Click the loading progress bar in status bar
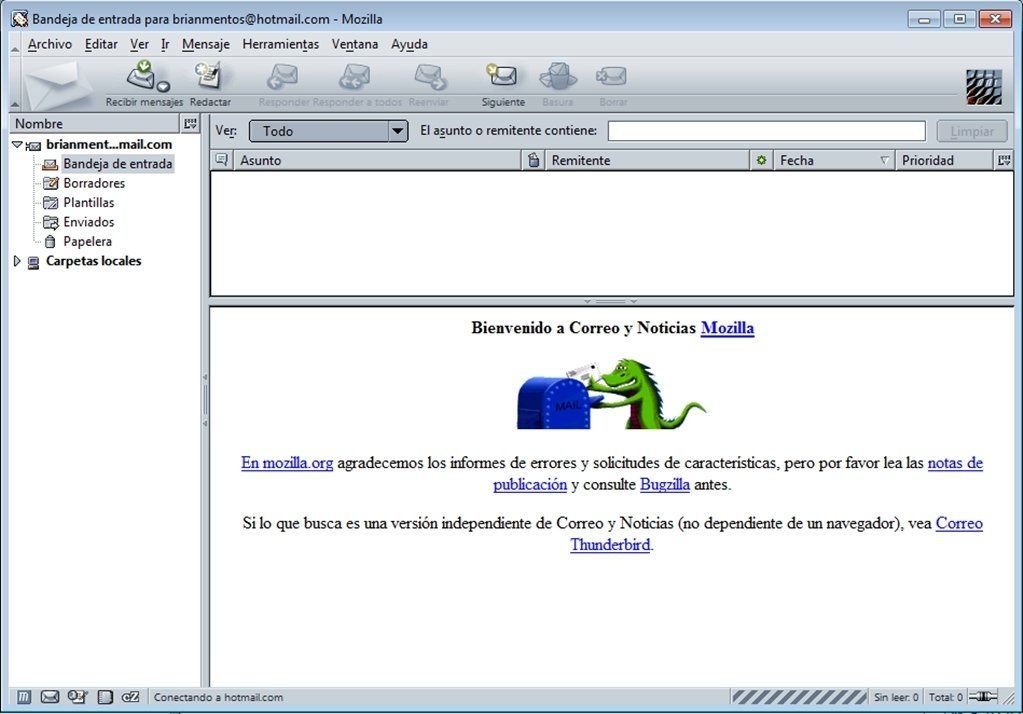This screenshot has width=1023, height=714. pyautogui.click(x=799, y=697)
